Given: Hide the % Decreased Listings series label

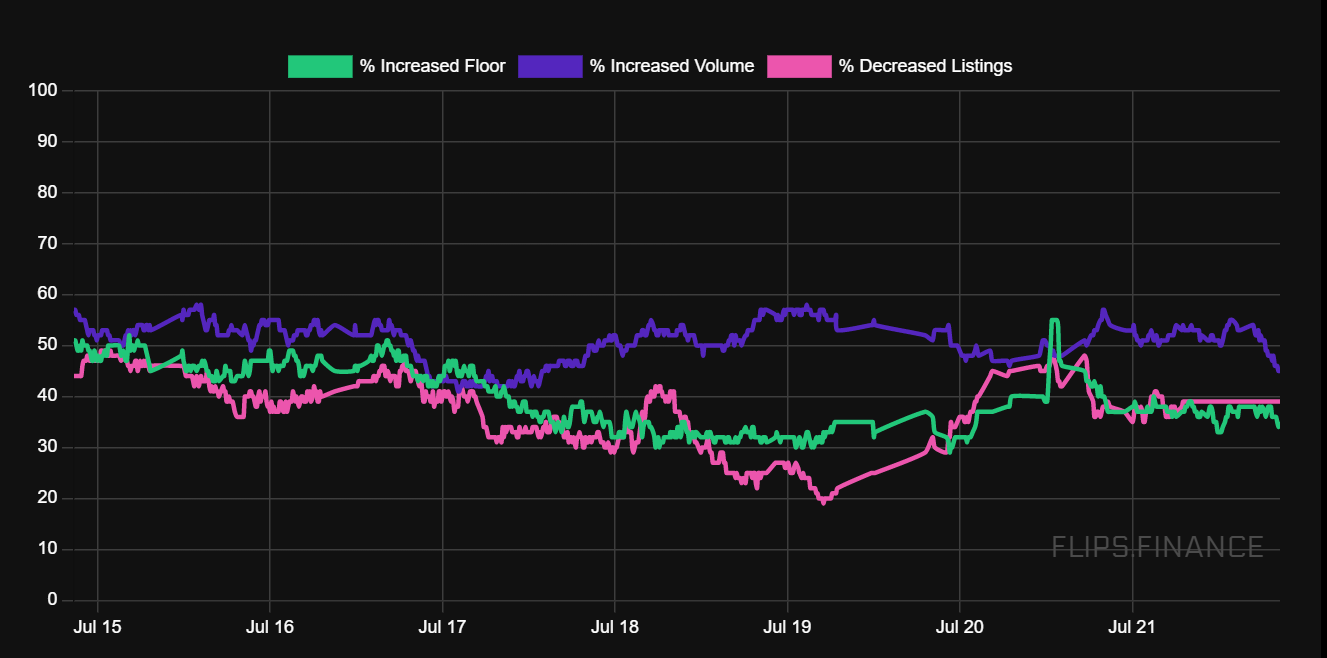Looking at the screenshot, I should coord(926,66).
